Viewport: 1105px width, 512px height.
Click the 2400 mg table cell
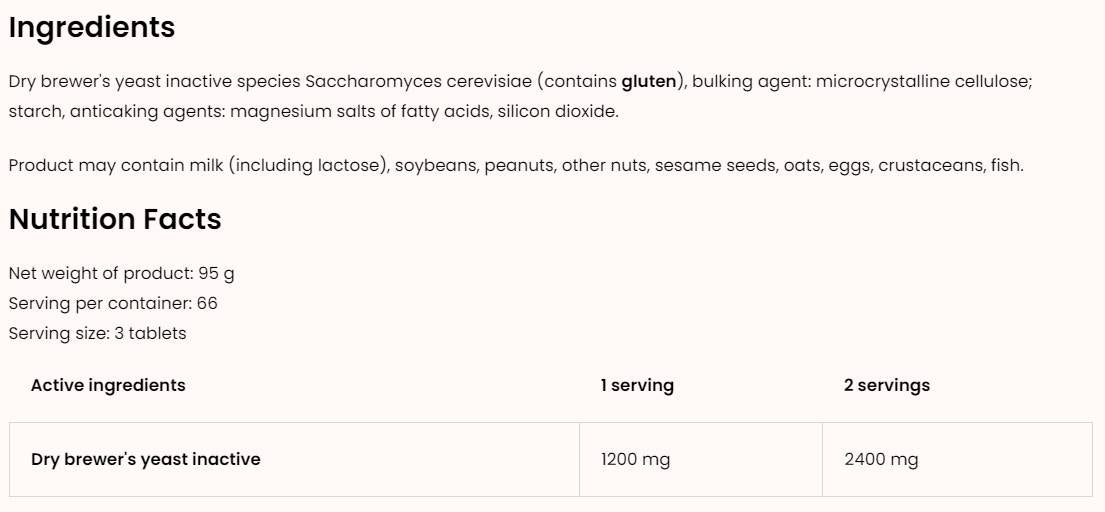point(881,459)
